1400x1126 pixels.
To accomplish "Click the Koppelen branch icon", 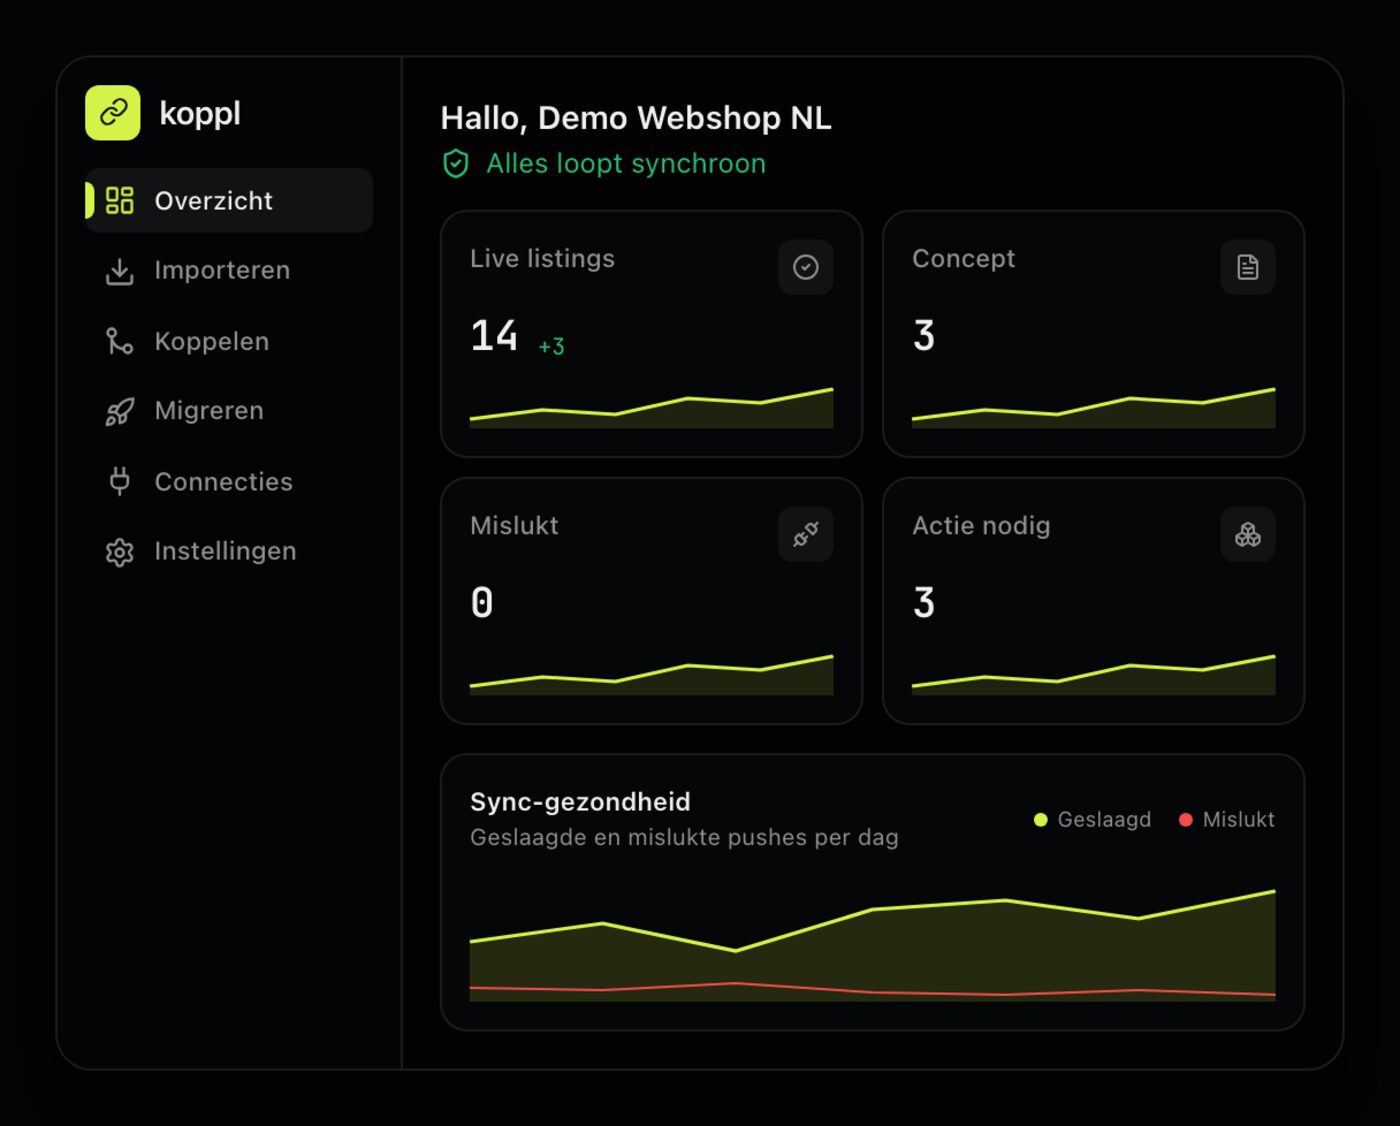I will point(120,341).
